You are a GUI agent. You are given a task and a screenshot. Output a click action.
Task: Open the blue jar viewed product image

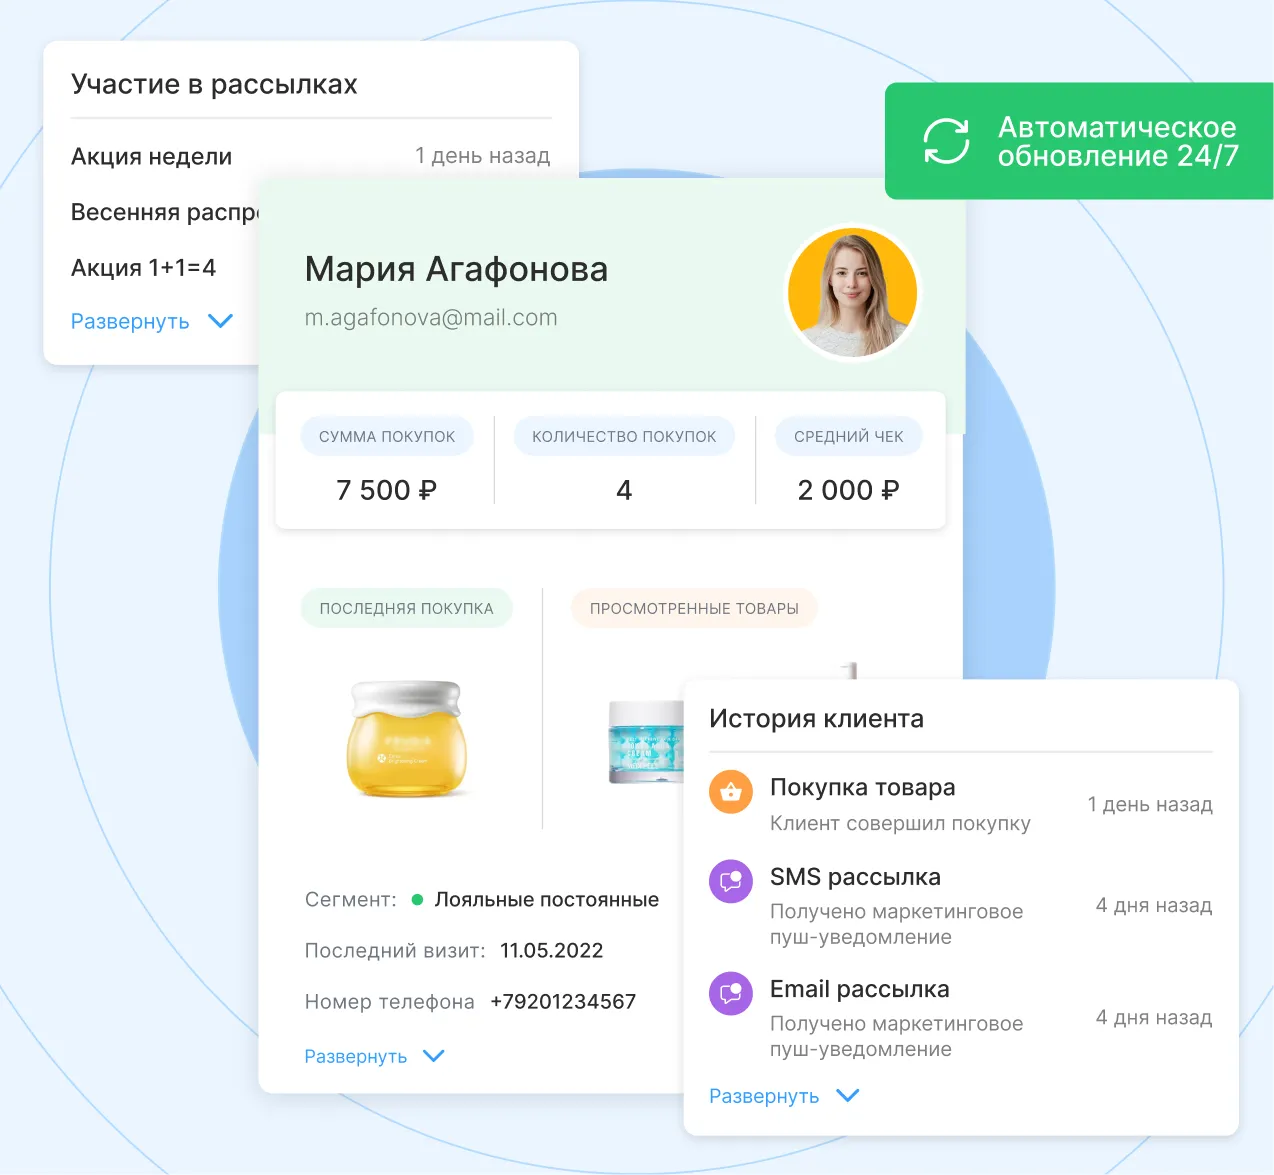pos(646,741)
